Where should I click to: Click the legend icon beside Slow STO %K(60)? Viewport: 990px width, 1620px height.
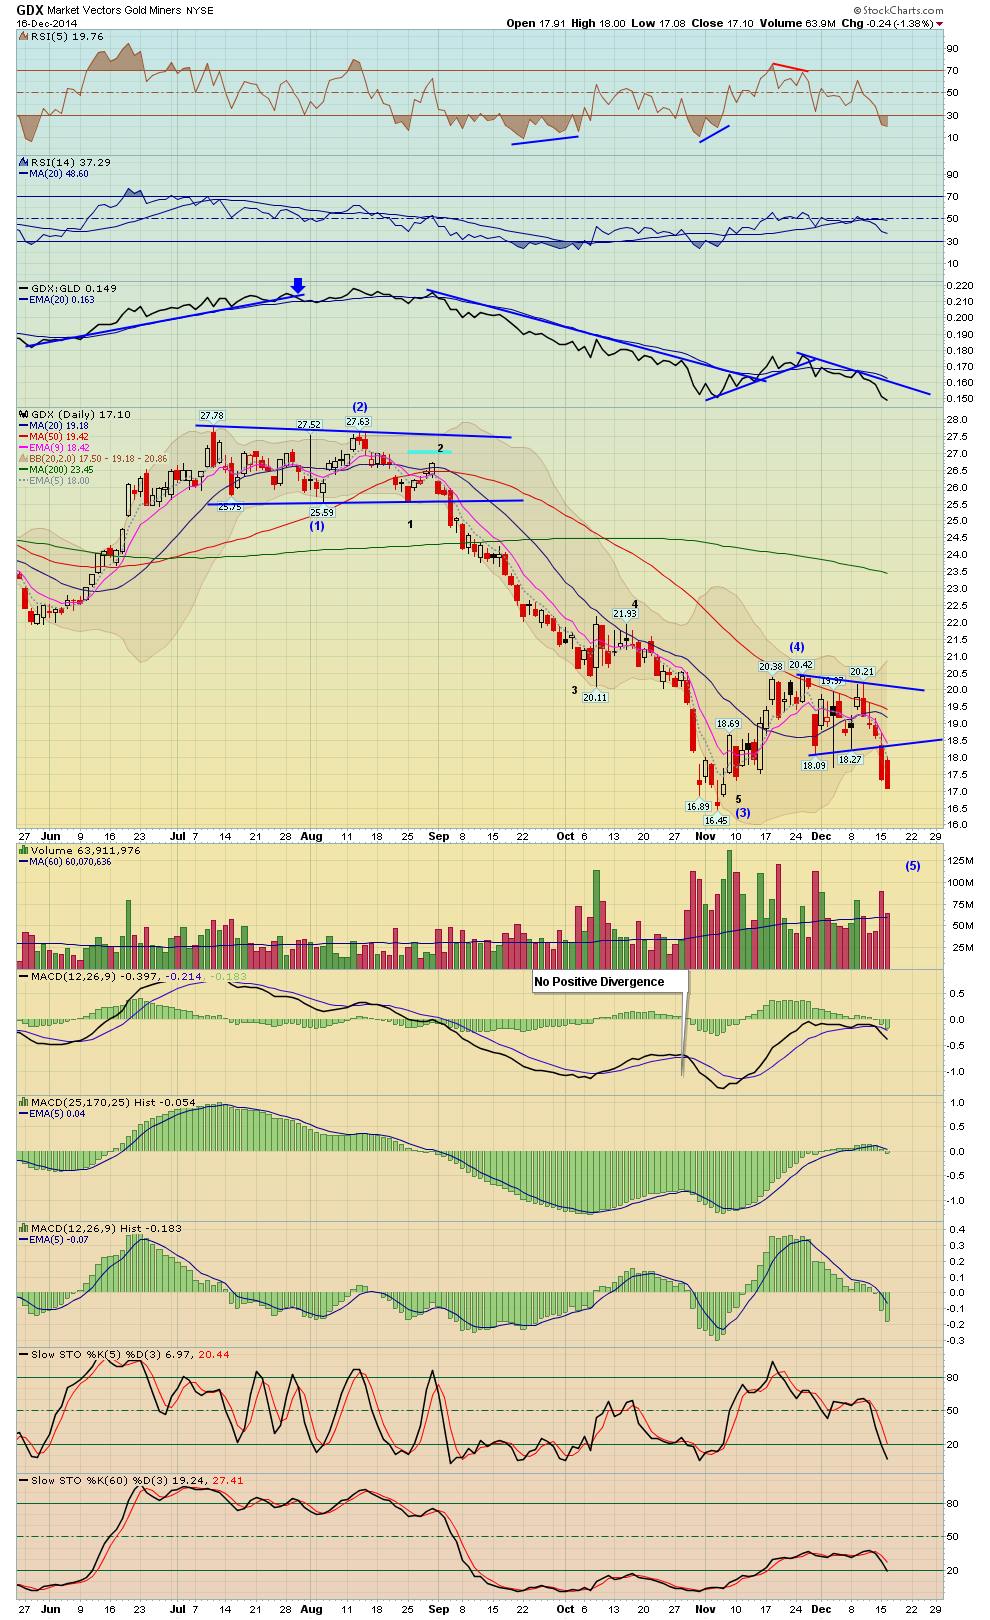pyautogui.click(x=24, y=1480)
